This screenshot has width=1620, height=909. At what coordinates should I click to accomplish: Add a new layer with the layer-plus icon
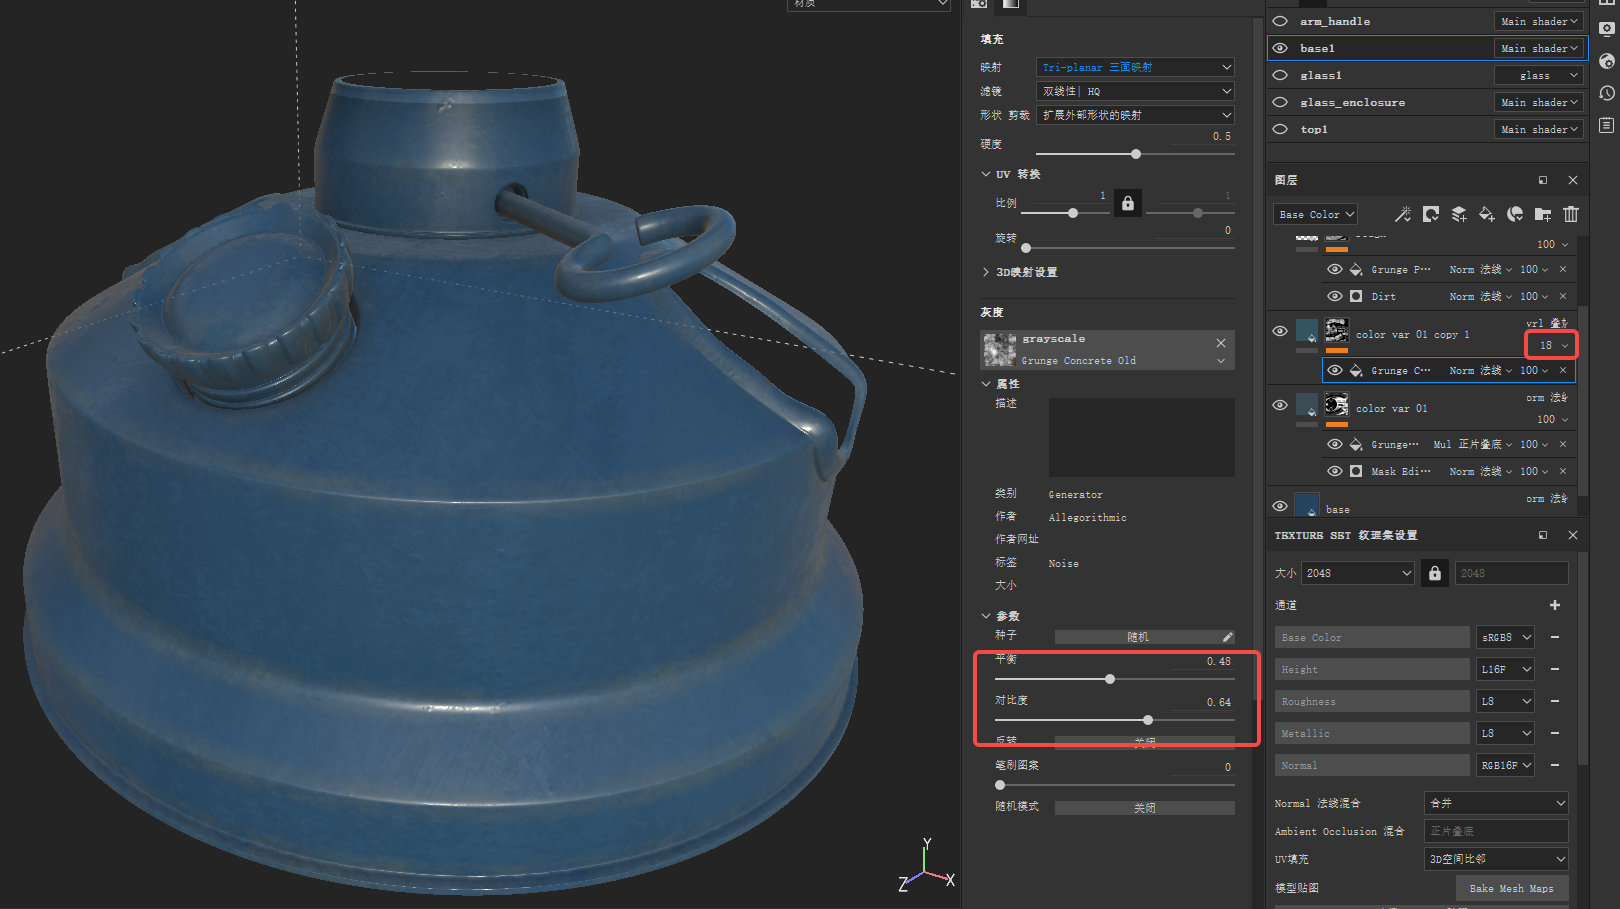[1459, 214]
